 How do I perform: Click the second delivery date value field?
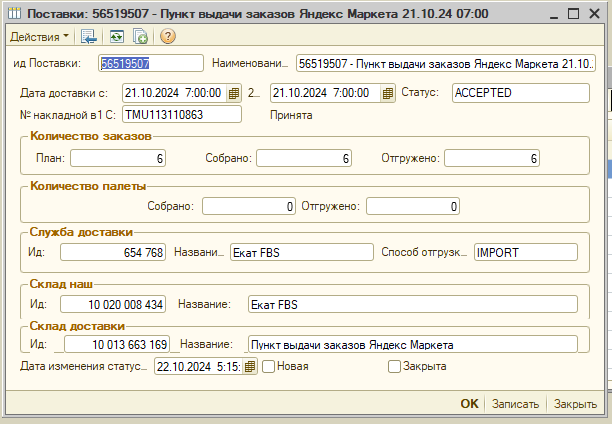[x=326, y=93]
